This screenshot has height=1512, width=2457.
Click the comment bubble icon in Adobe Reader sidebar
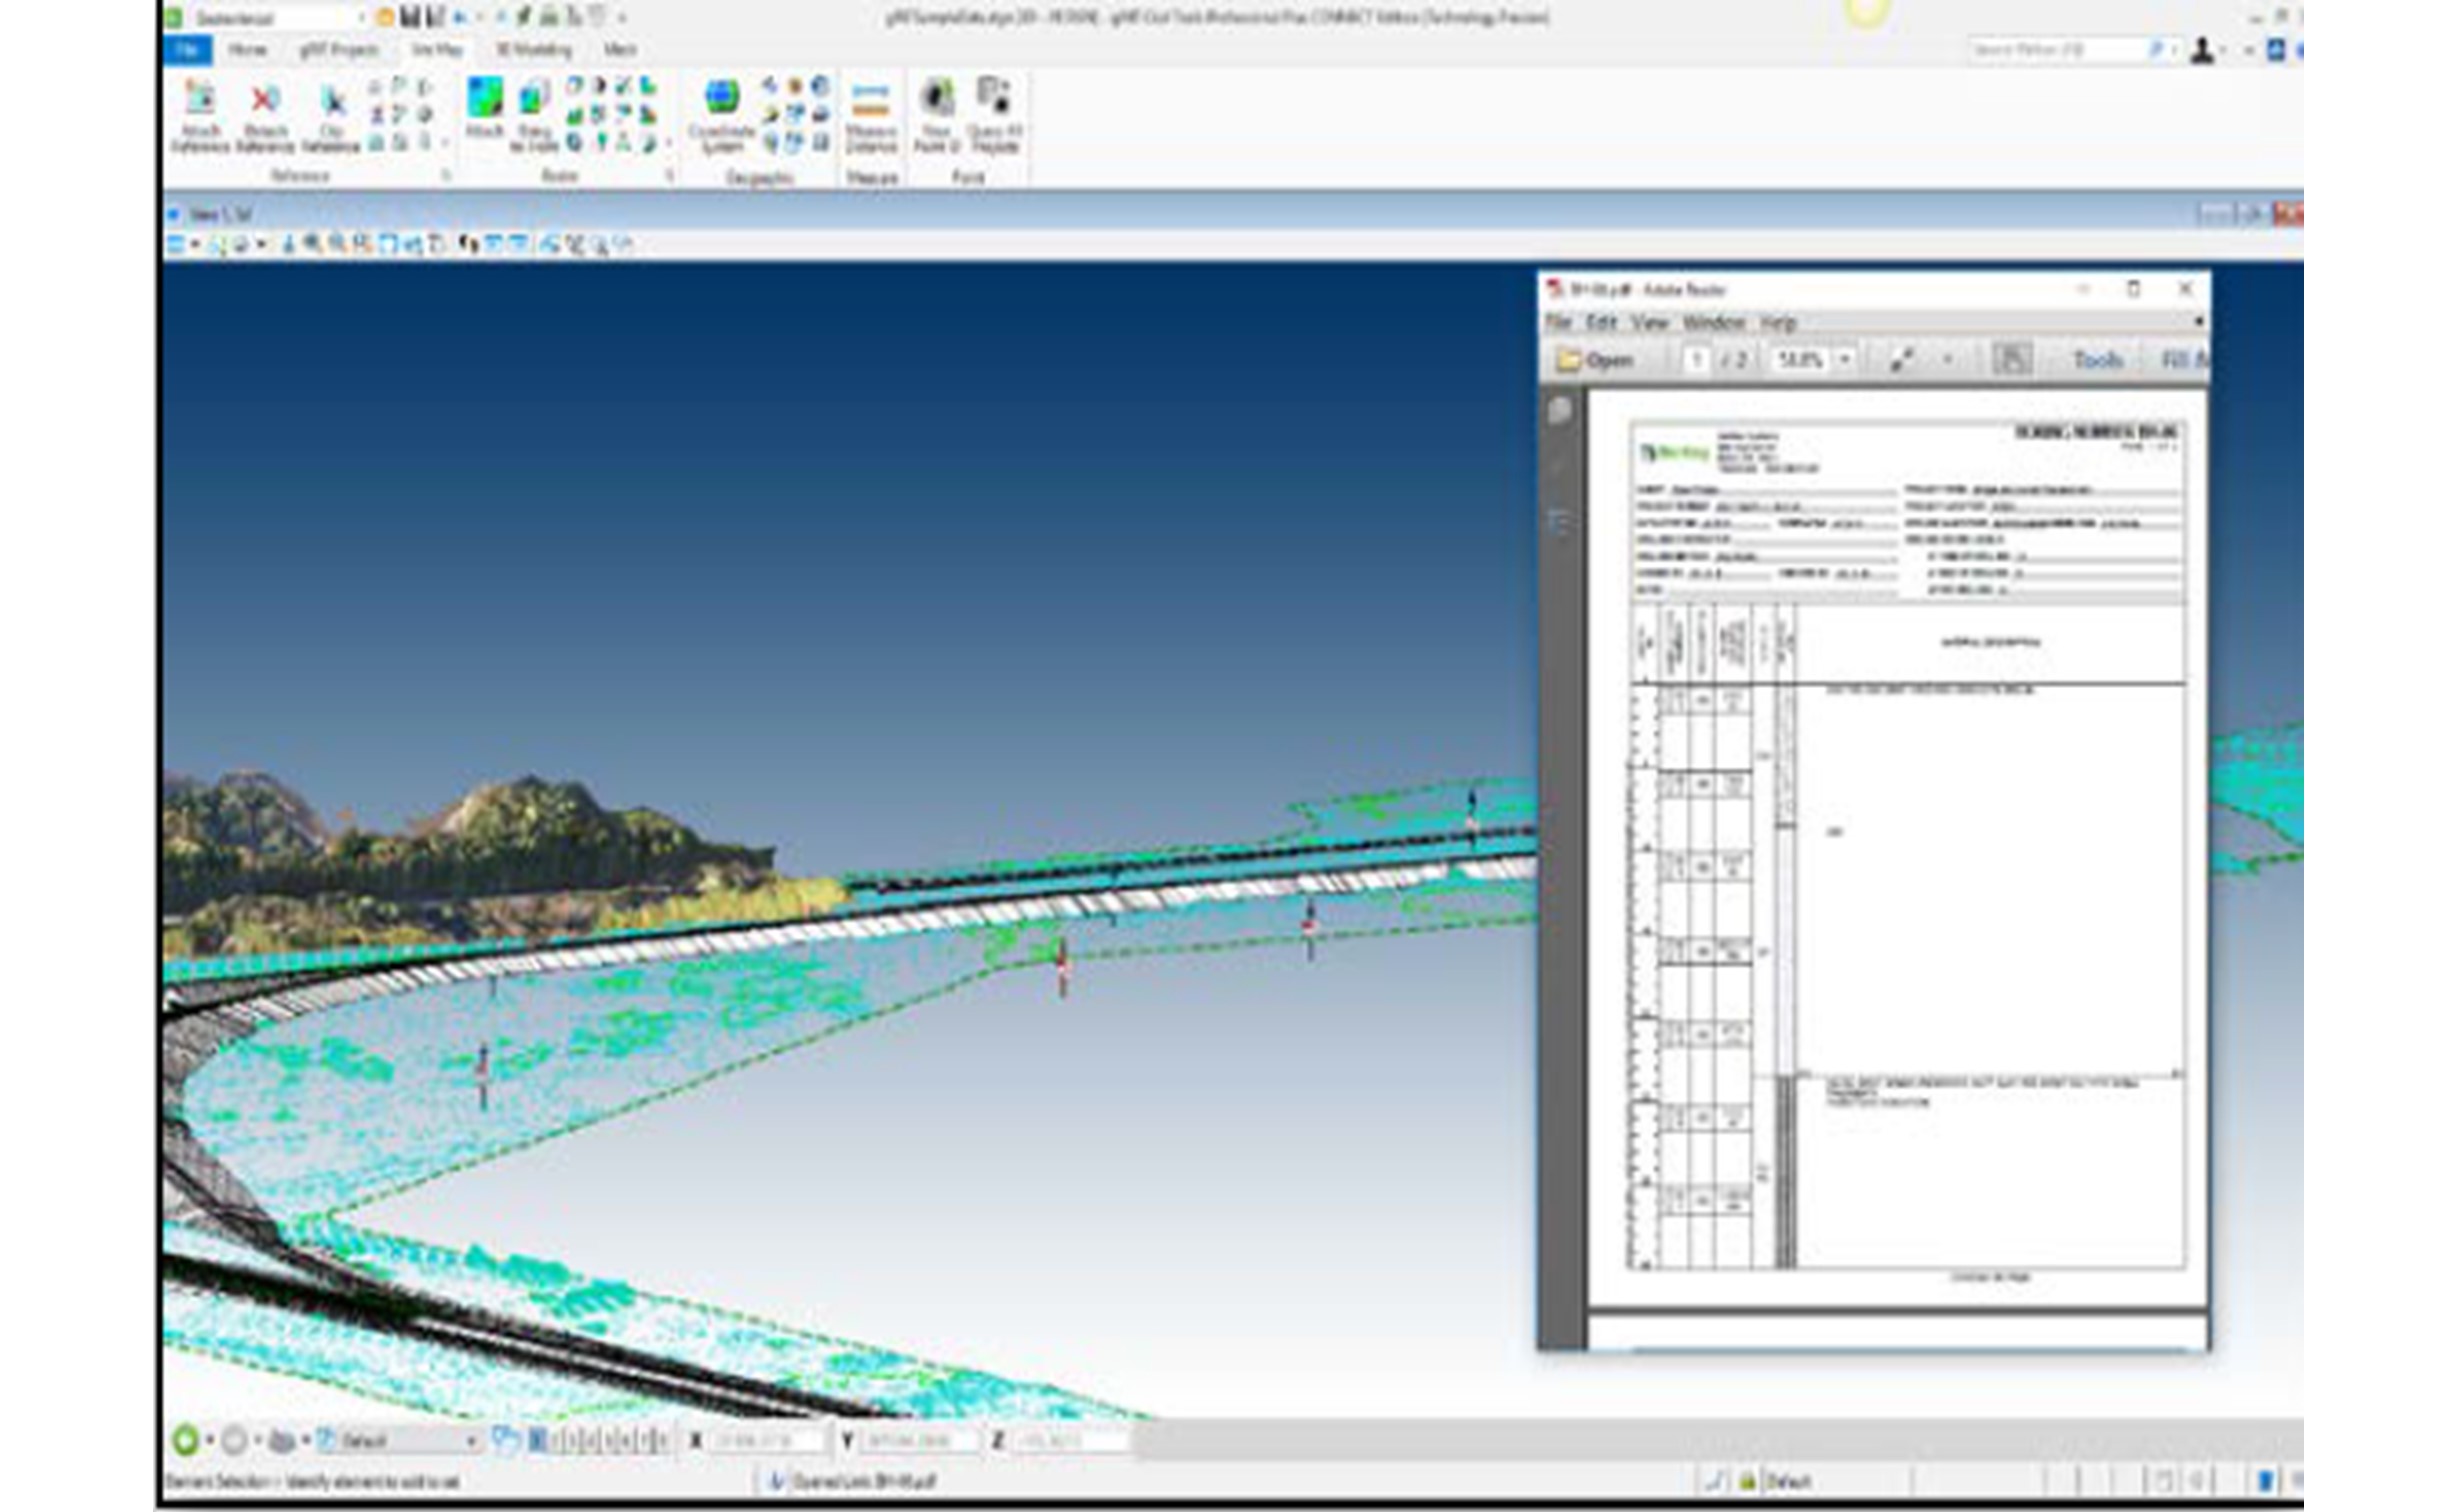click(1560, 409)
